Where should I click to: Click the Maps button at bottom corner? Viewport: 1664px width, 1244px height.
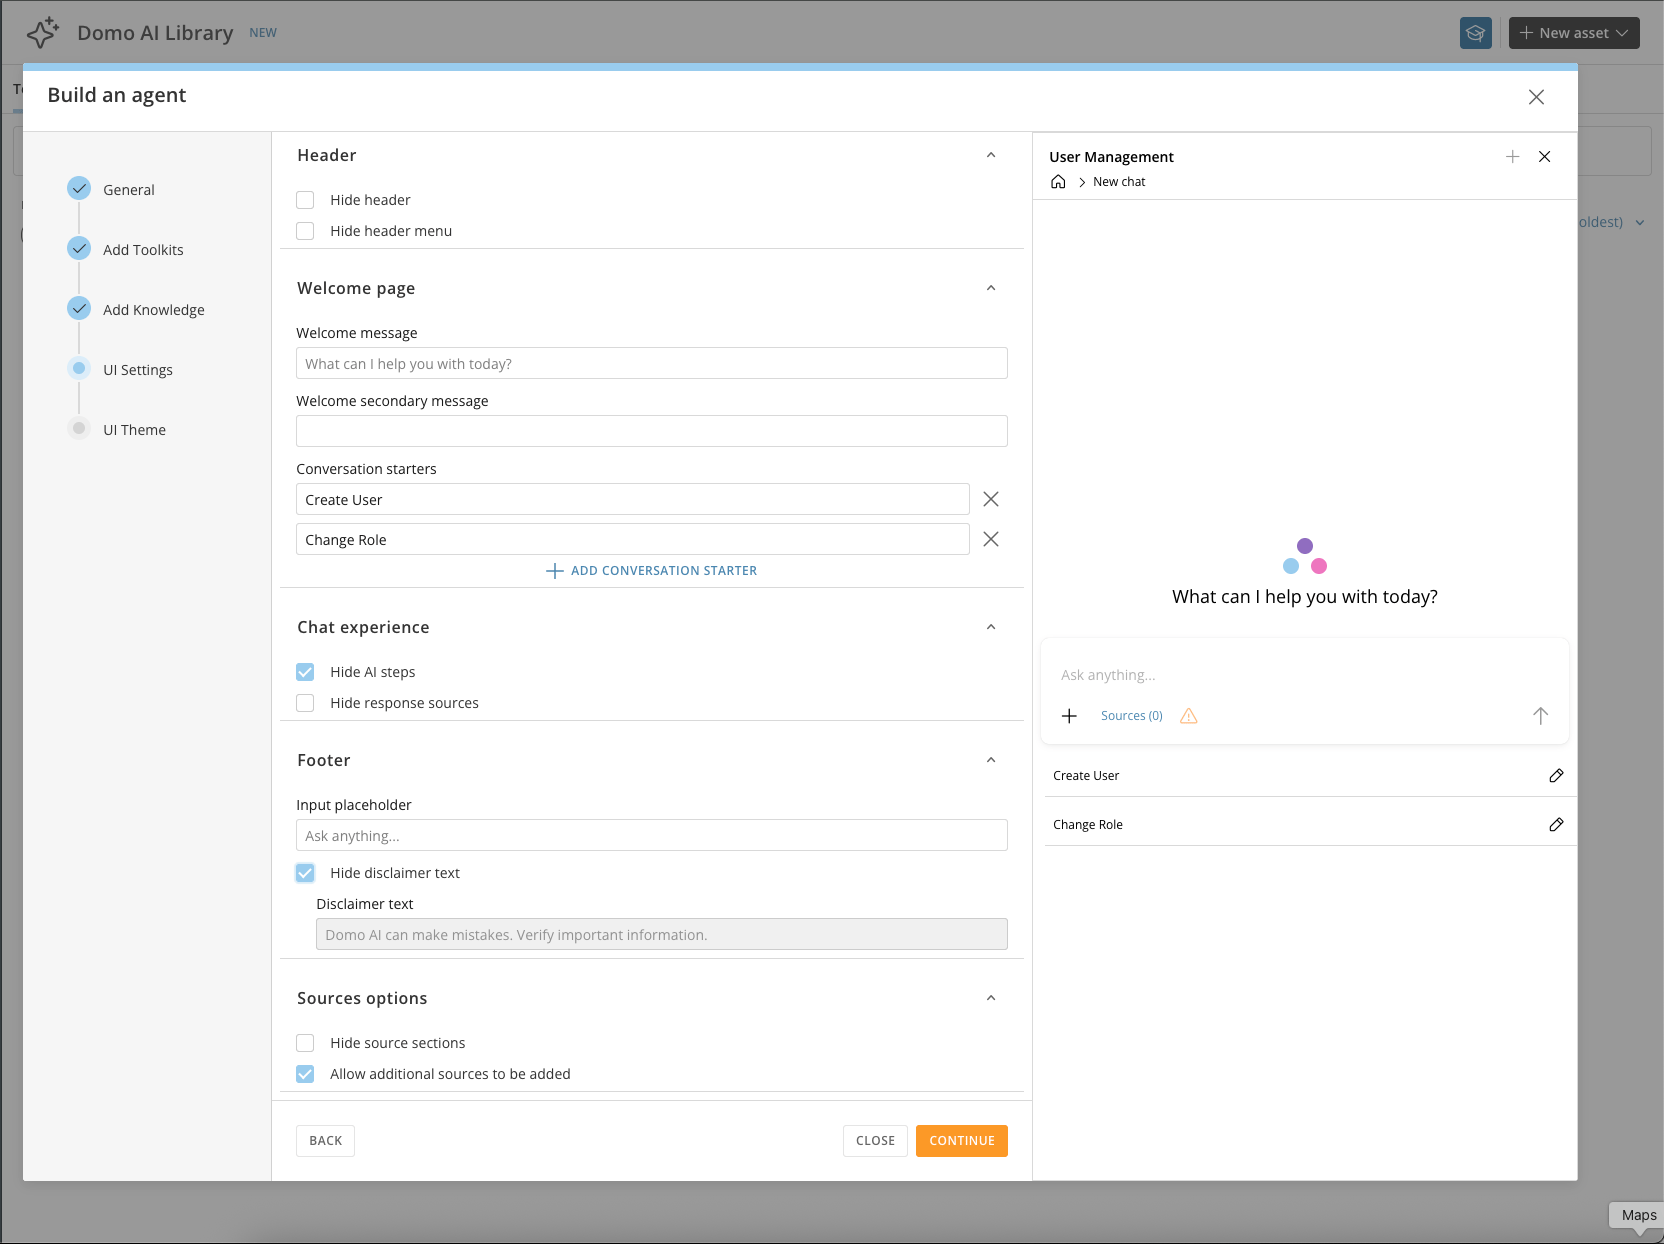[1638, 1215]
